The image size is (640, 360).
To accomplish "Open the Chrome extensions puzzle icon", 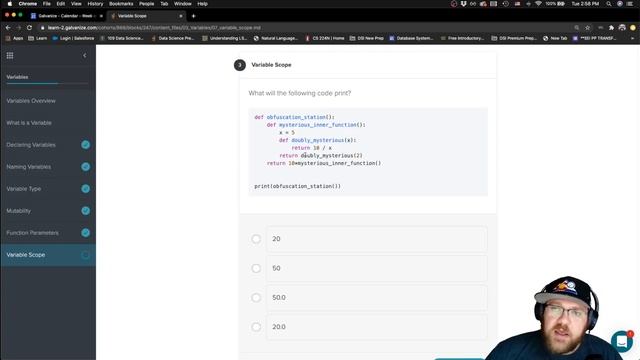I will point(611,28).
